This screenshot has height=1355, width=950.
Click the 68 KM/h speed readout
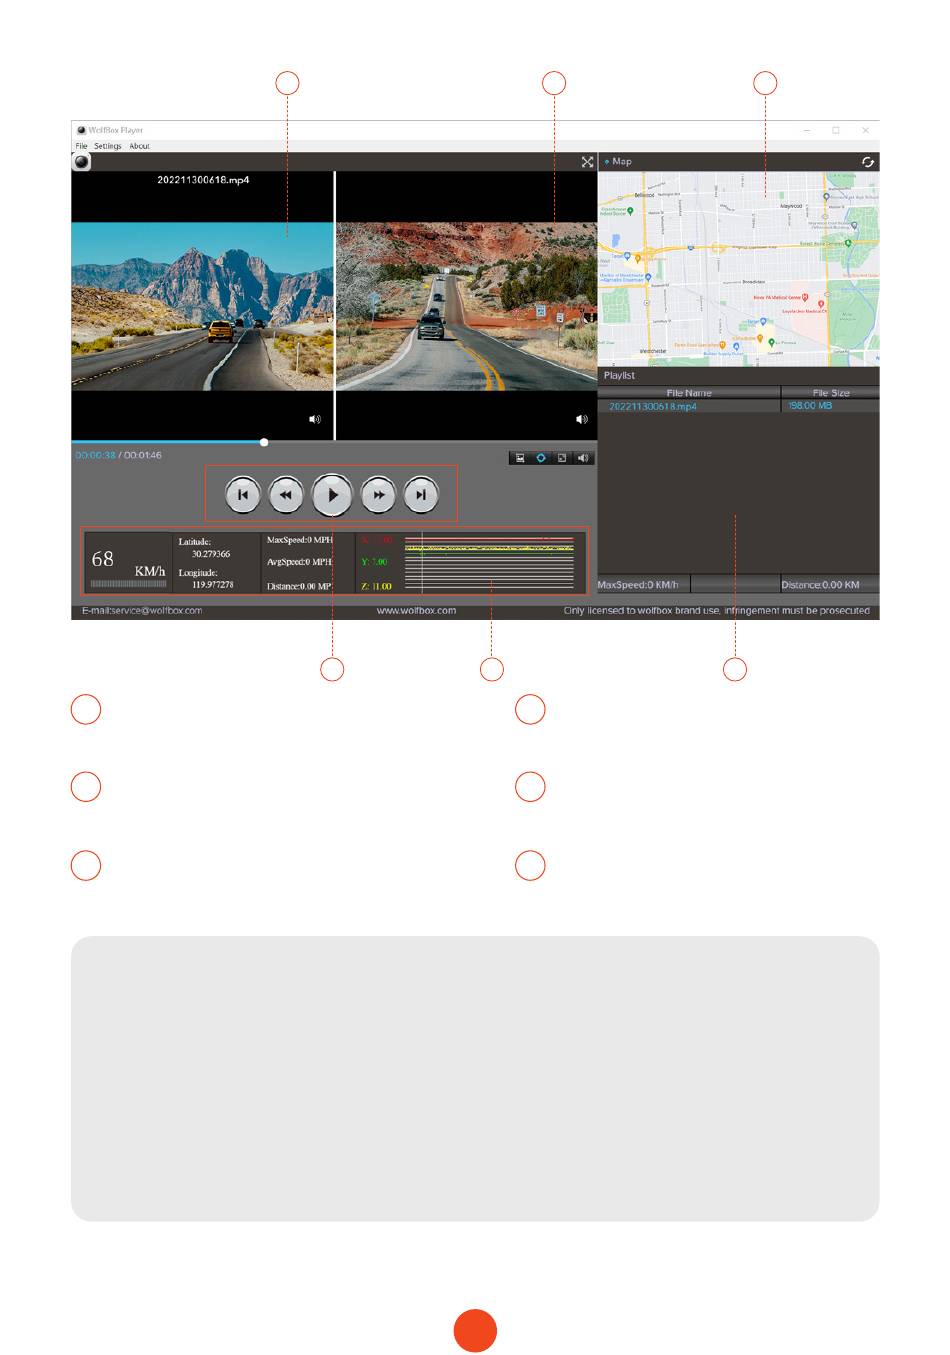coord(128,564)
